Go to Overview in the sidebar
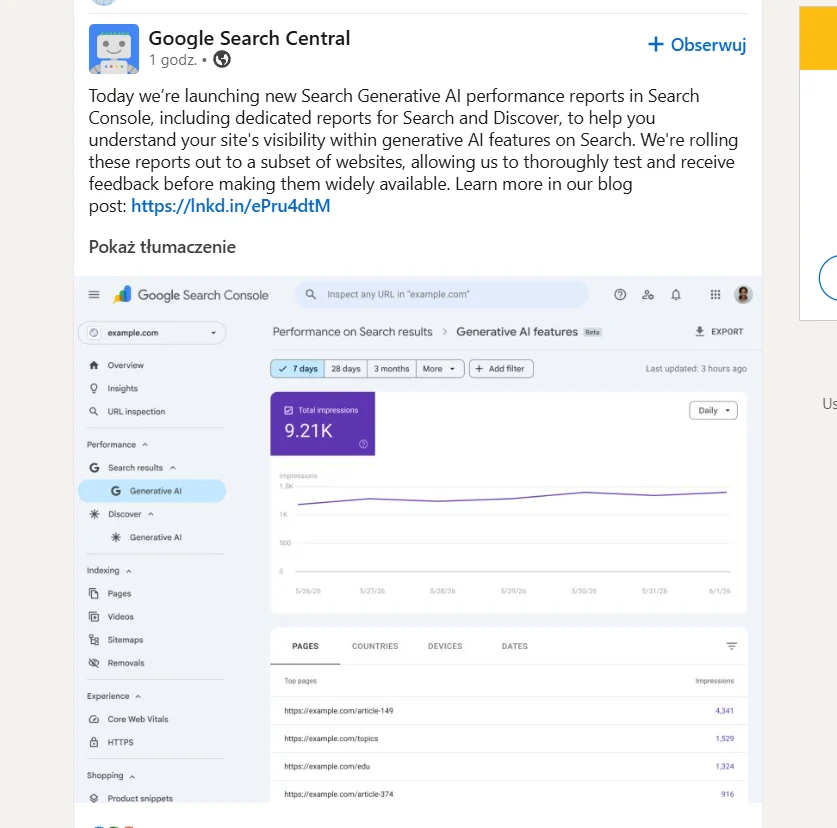 point(125,365)
